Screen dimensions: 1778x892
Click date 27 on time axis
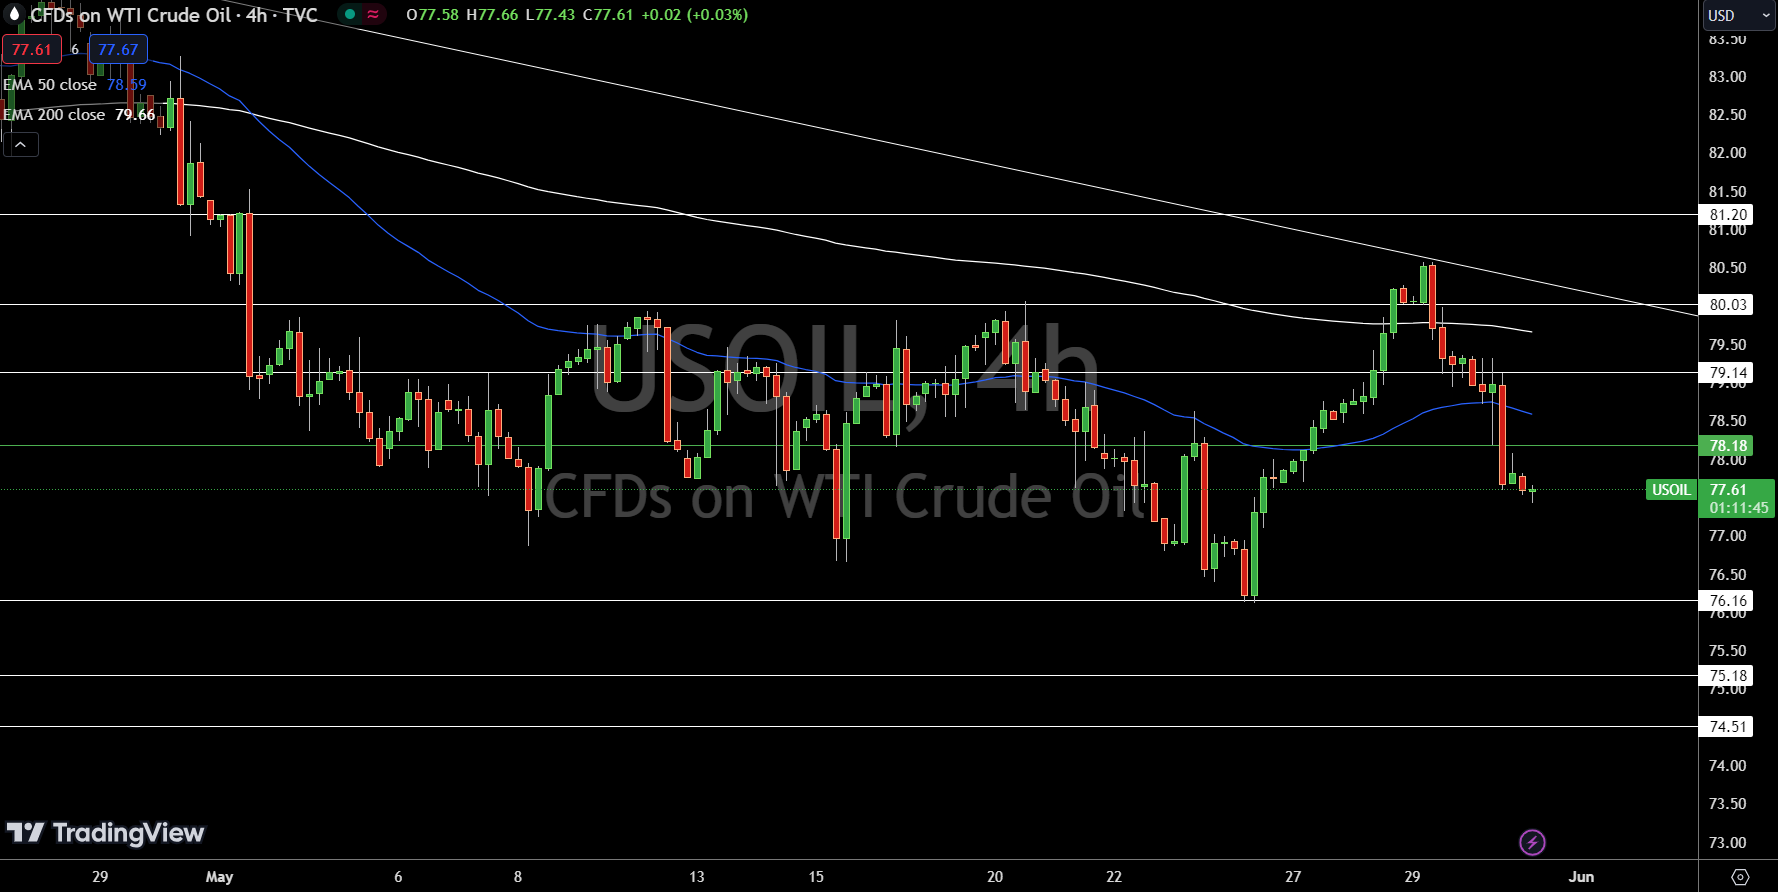pos(1293,877)
